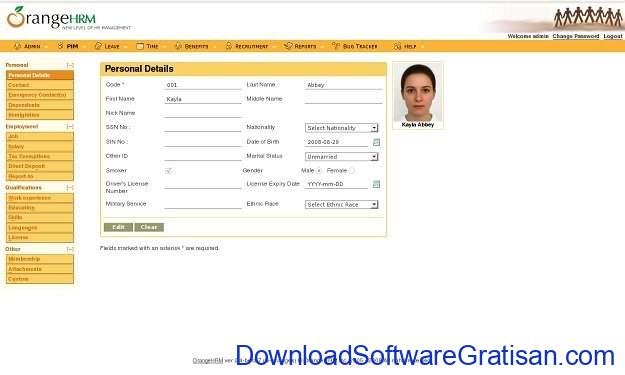
Task: Open the Education sidebar item
Action: 40,208
